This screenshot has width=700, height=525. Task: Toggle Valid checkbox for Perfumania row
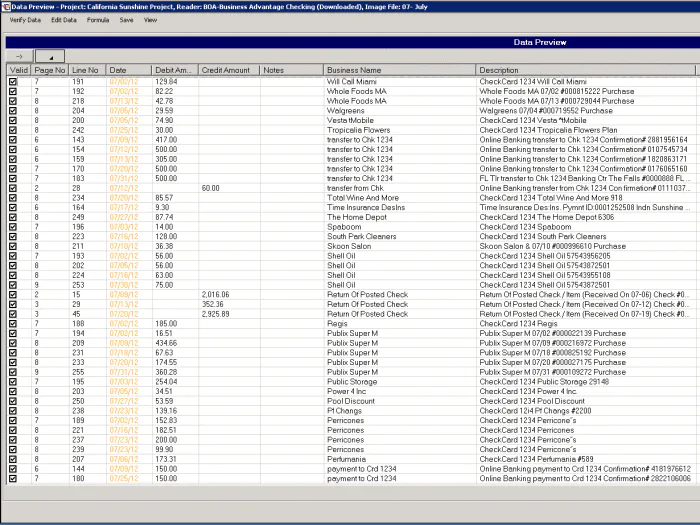tap(12, 459)
